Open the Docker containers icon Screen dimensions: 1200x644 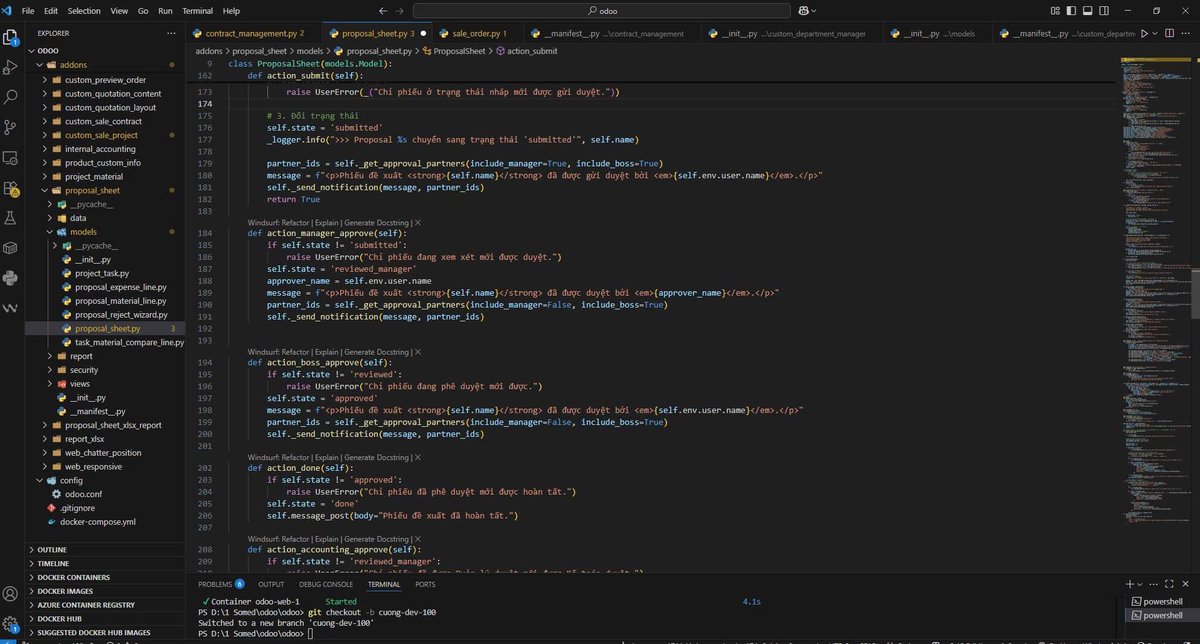[x=12, y=247]
